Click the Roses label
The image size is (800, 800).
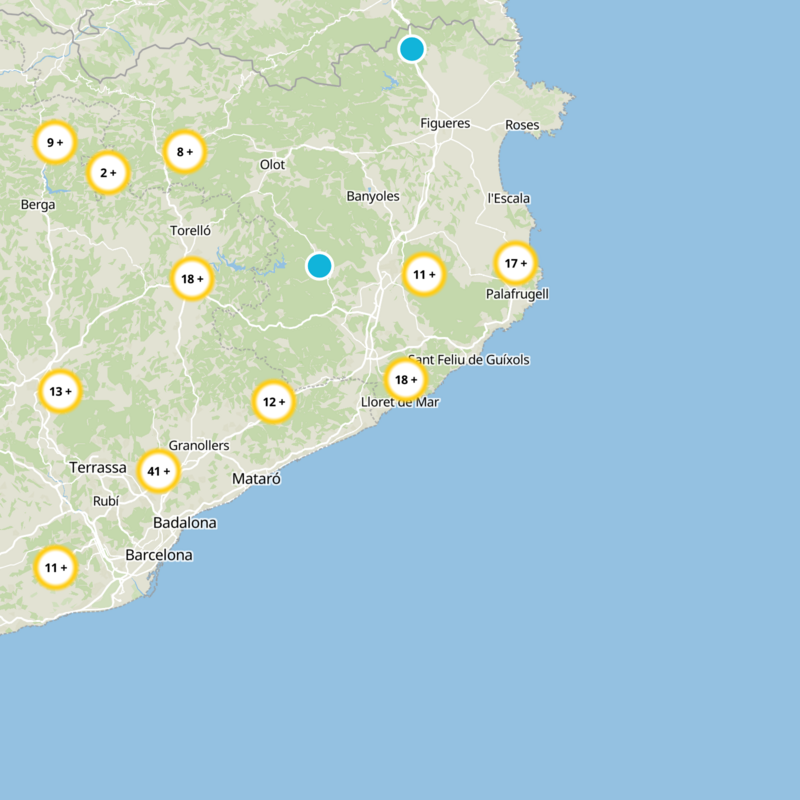point(522,125)
